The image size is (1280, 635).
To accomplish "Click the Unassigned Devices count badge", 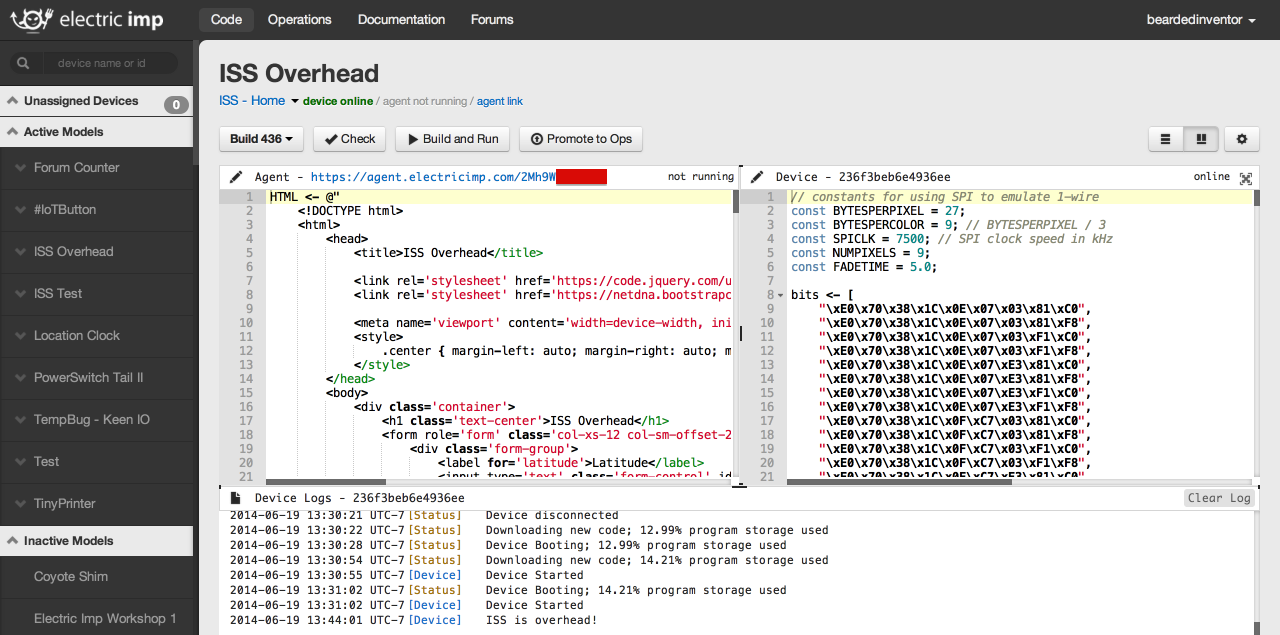I will [x=176, y=104].
